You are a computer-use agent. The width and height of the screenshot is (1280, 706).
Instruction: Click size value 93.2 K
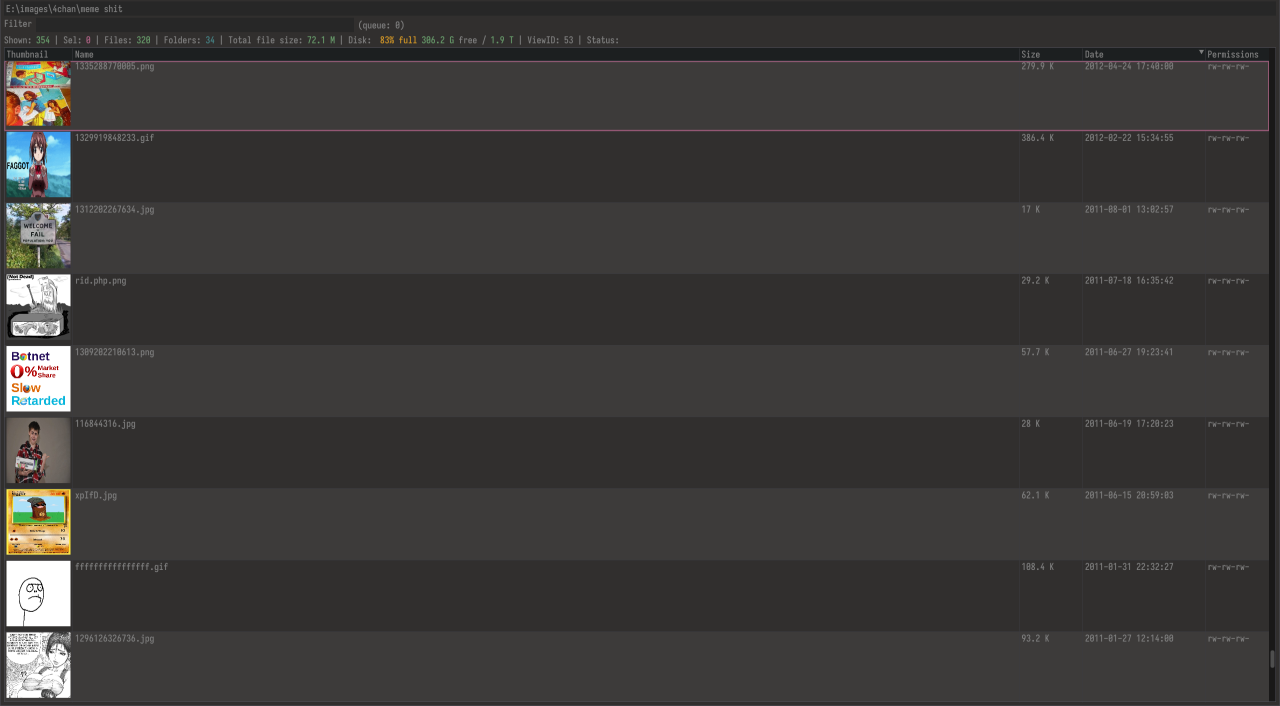point(1036,638)
